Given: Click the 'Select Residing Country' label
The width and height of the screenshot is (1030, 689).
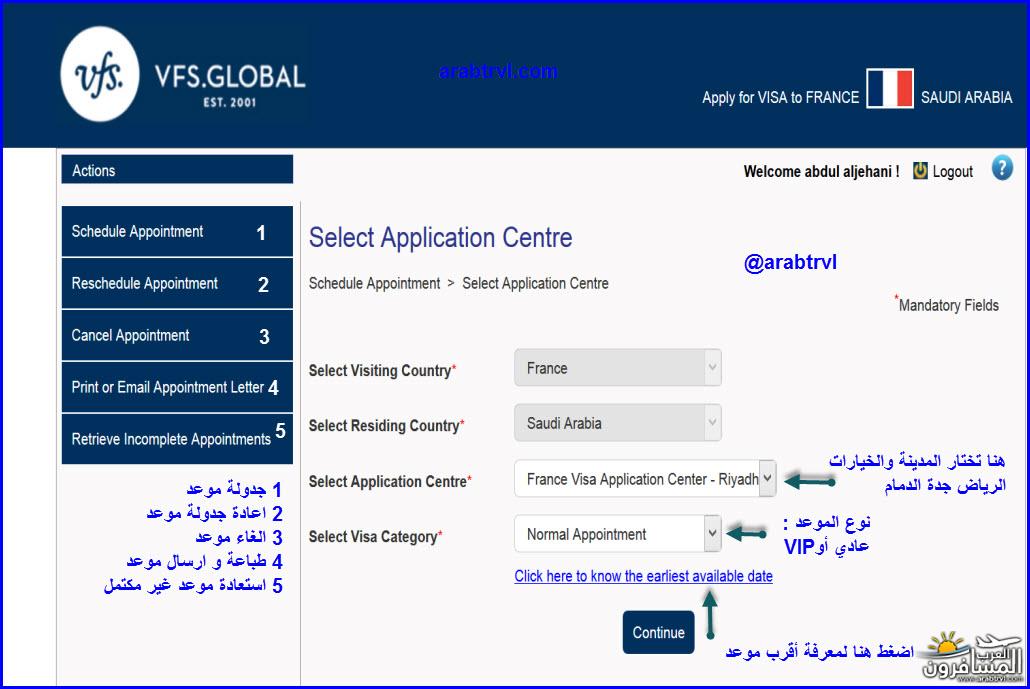Looking at the screenshot, I should pos(384,426).
